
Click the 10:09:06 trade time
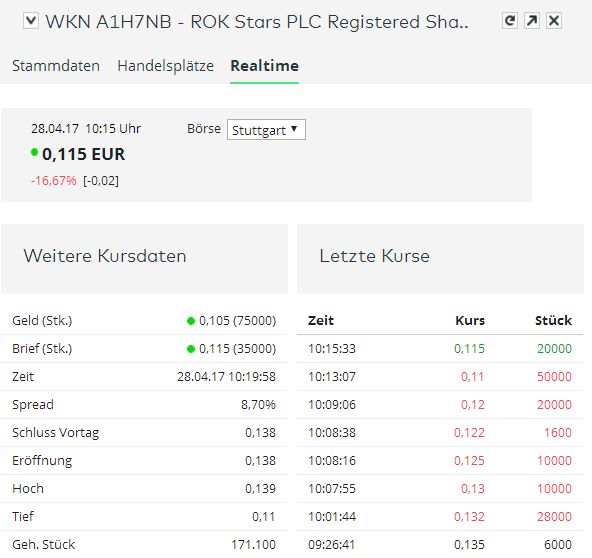tap(332, 404)
